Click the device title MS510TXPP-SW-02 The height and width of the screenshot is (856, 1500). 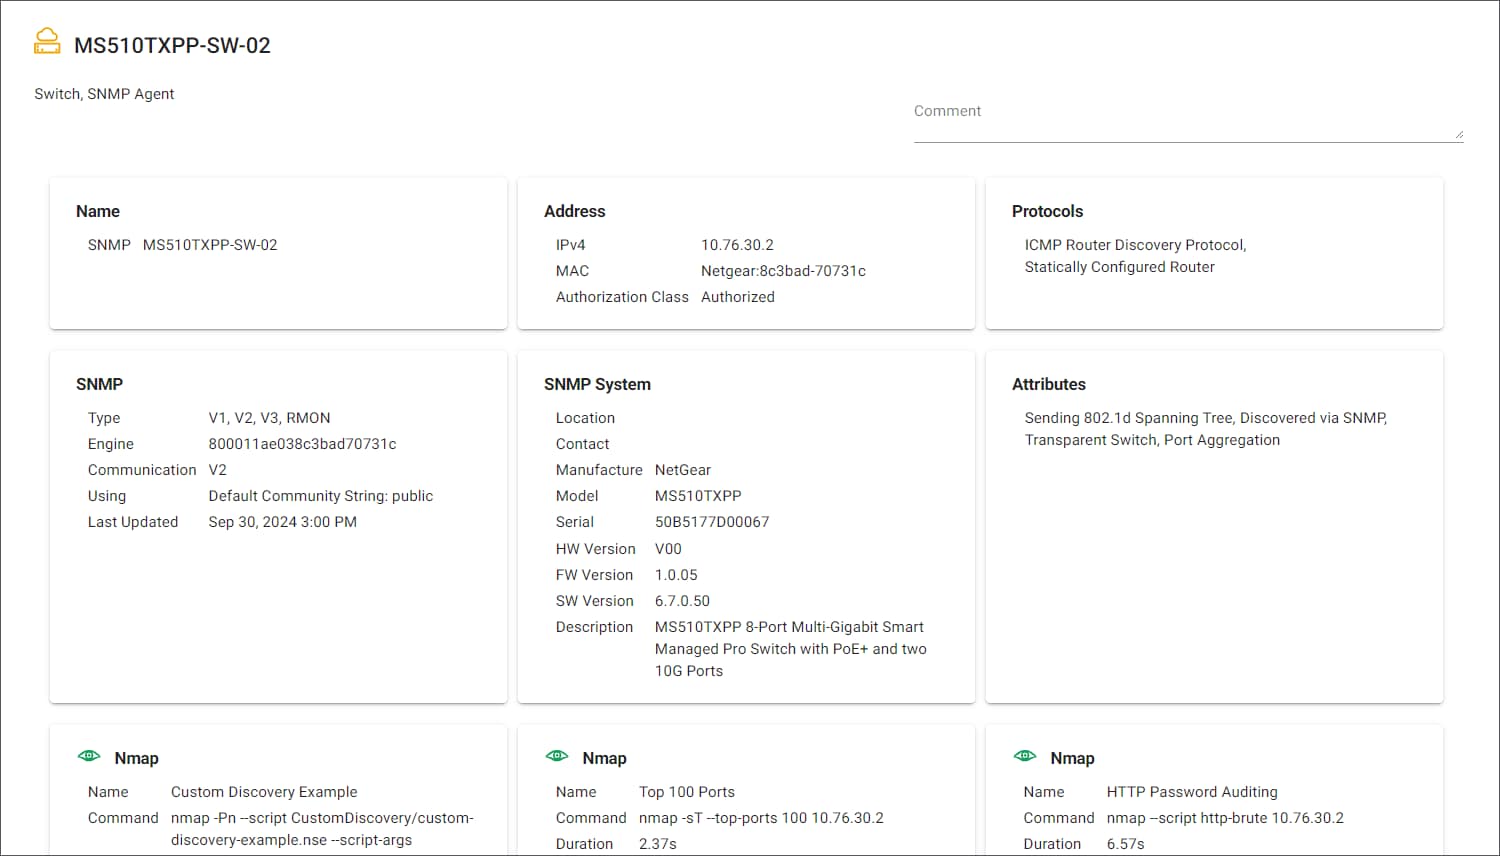[x=171, y=45]
